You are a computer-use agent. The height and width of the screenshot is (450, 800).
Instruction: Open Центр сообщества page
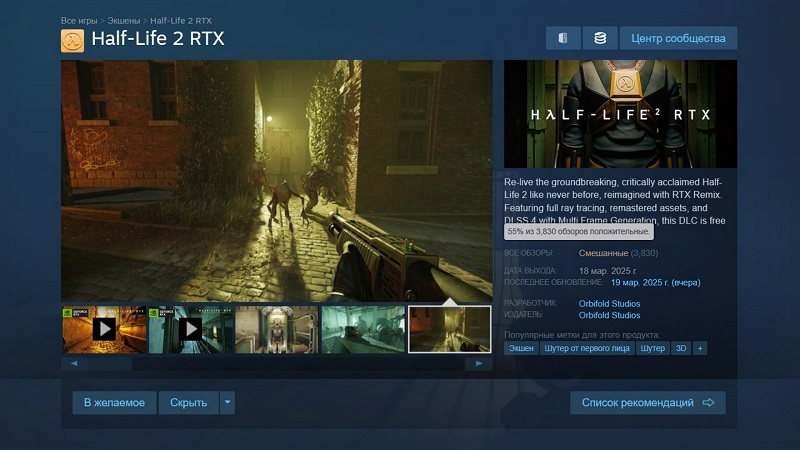click(678, 38)
